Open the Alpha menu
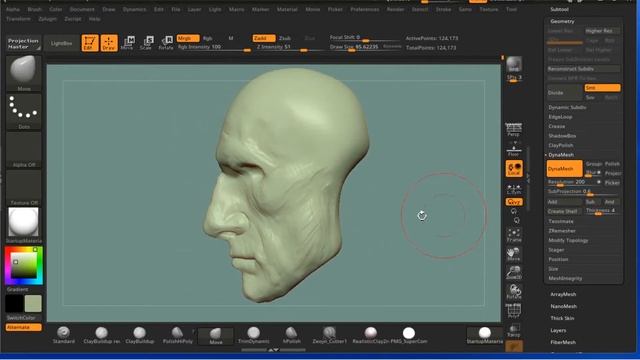640x360 pixels. [13, 9]
